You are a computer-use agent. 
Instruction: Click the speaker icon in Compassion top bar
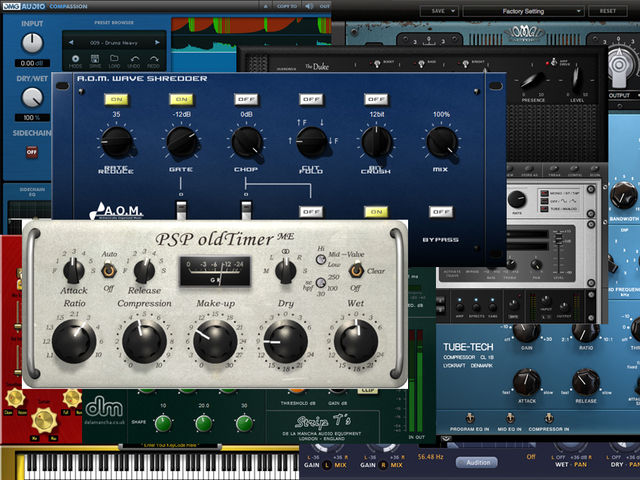(309, 6)
